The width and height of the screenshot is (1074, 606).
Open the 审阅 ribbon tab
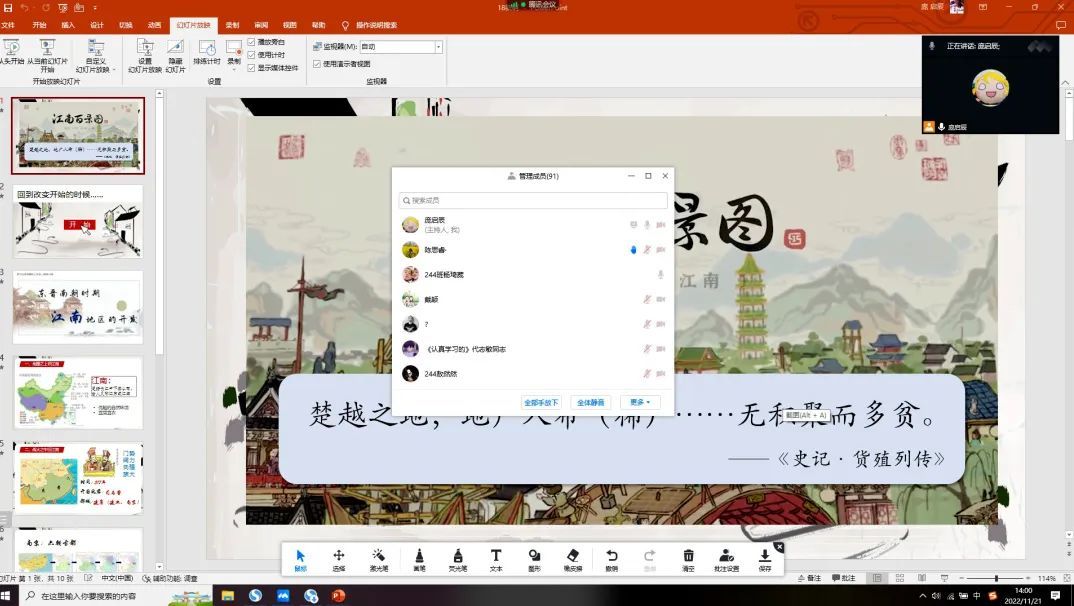[261, 25]
